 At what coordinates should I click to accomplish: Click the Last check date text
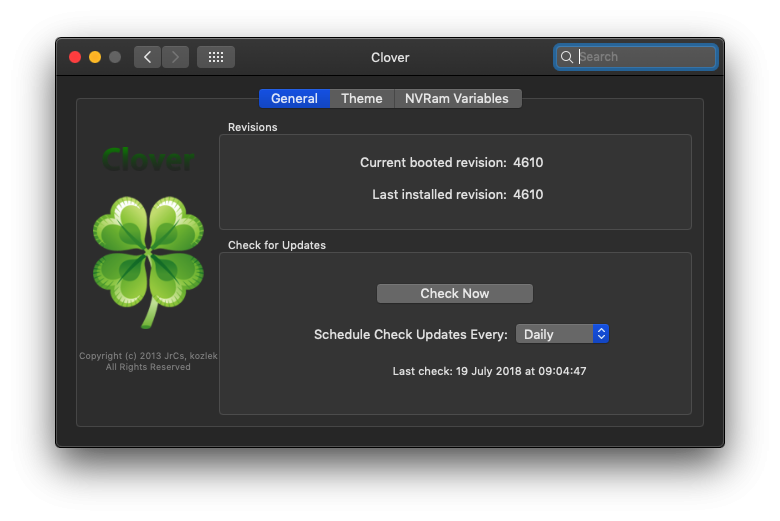pos(489,371)
